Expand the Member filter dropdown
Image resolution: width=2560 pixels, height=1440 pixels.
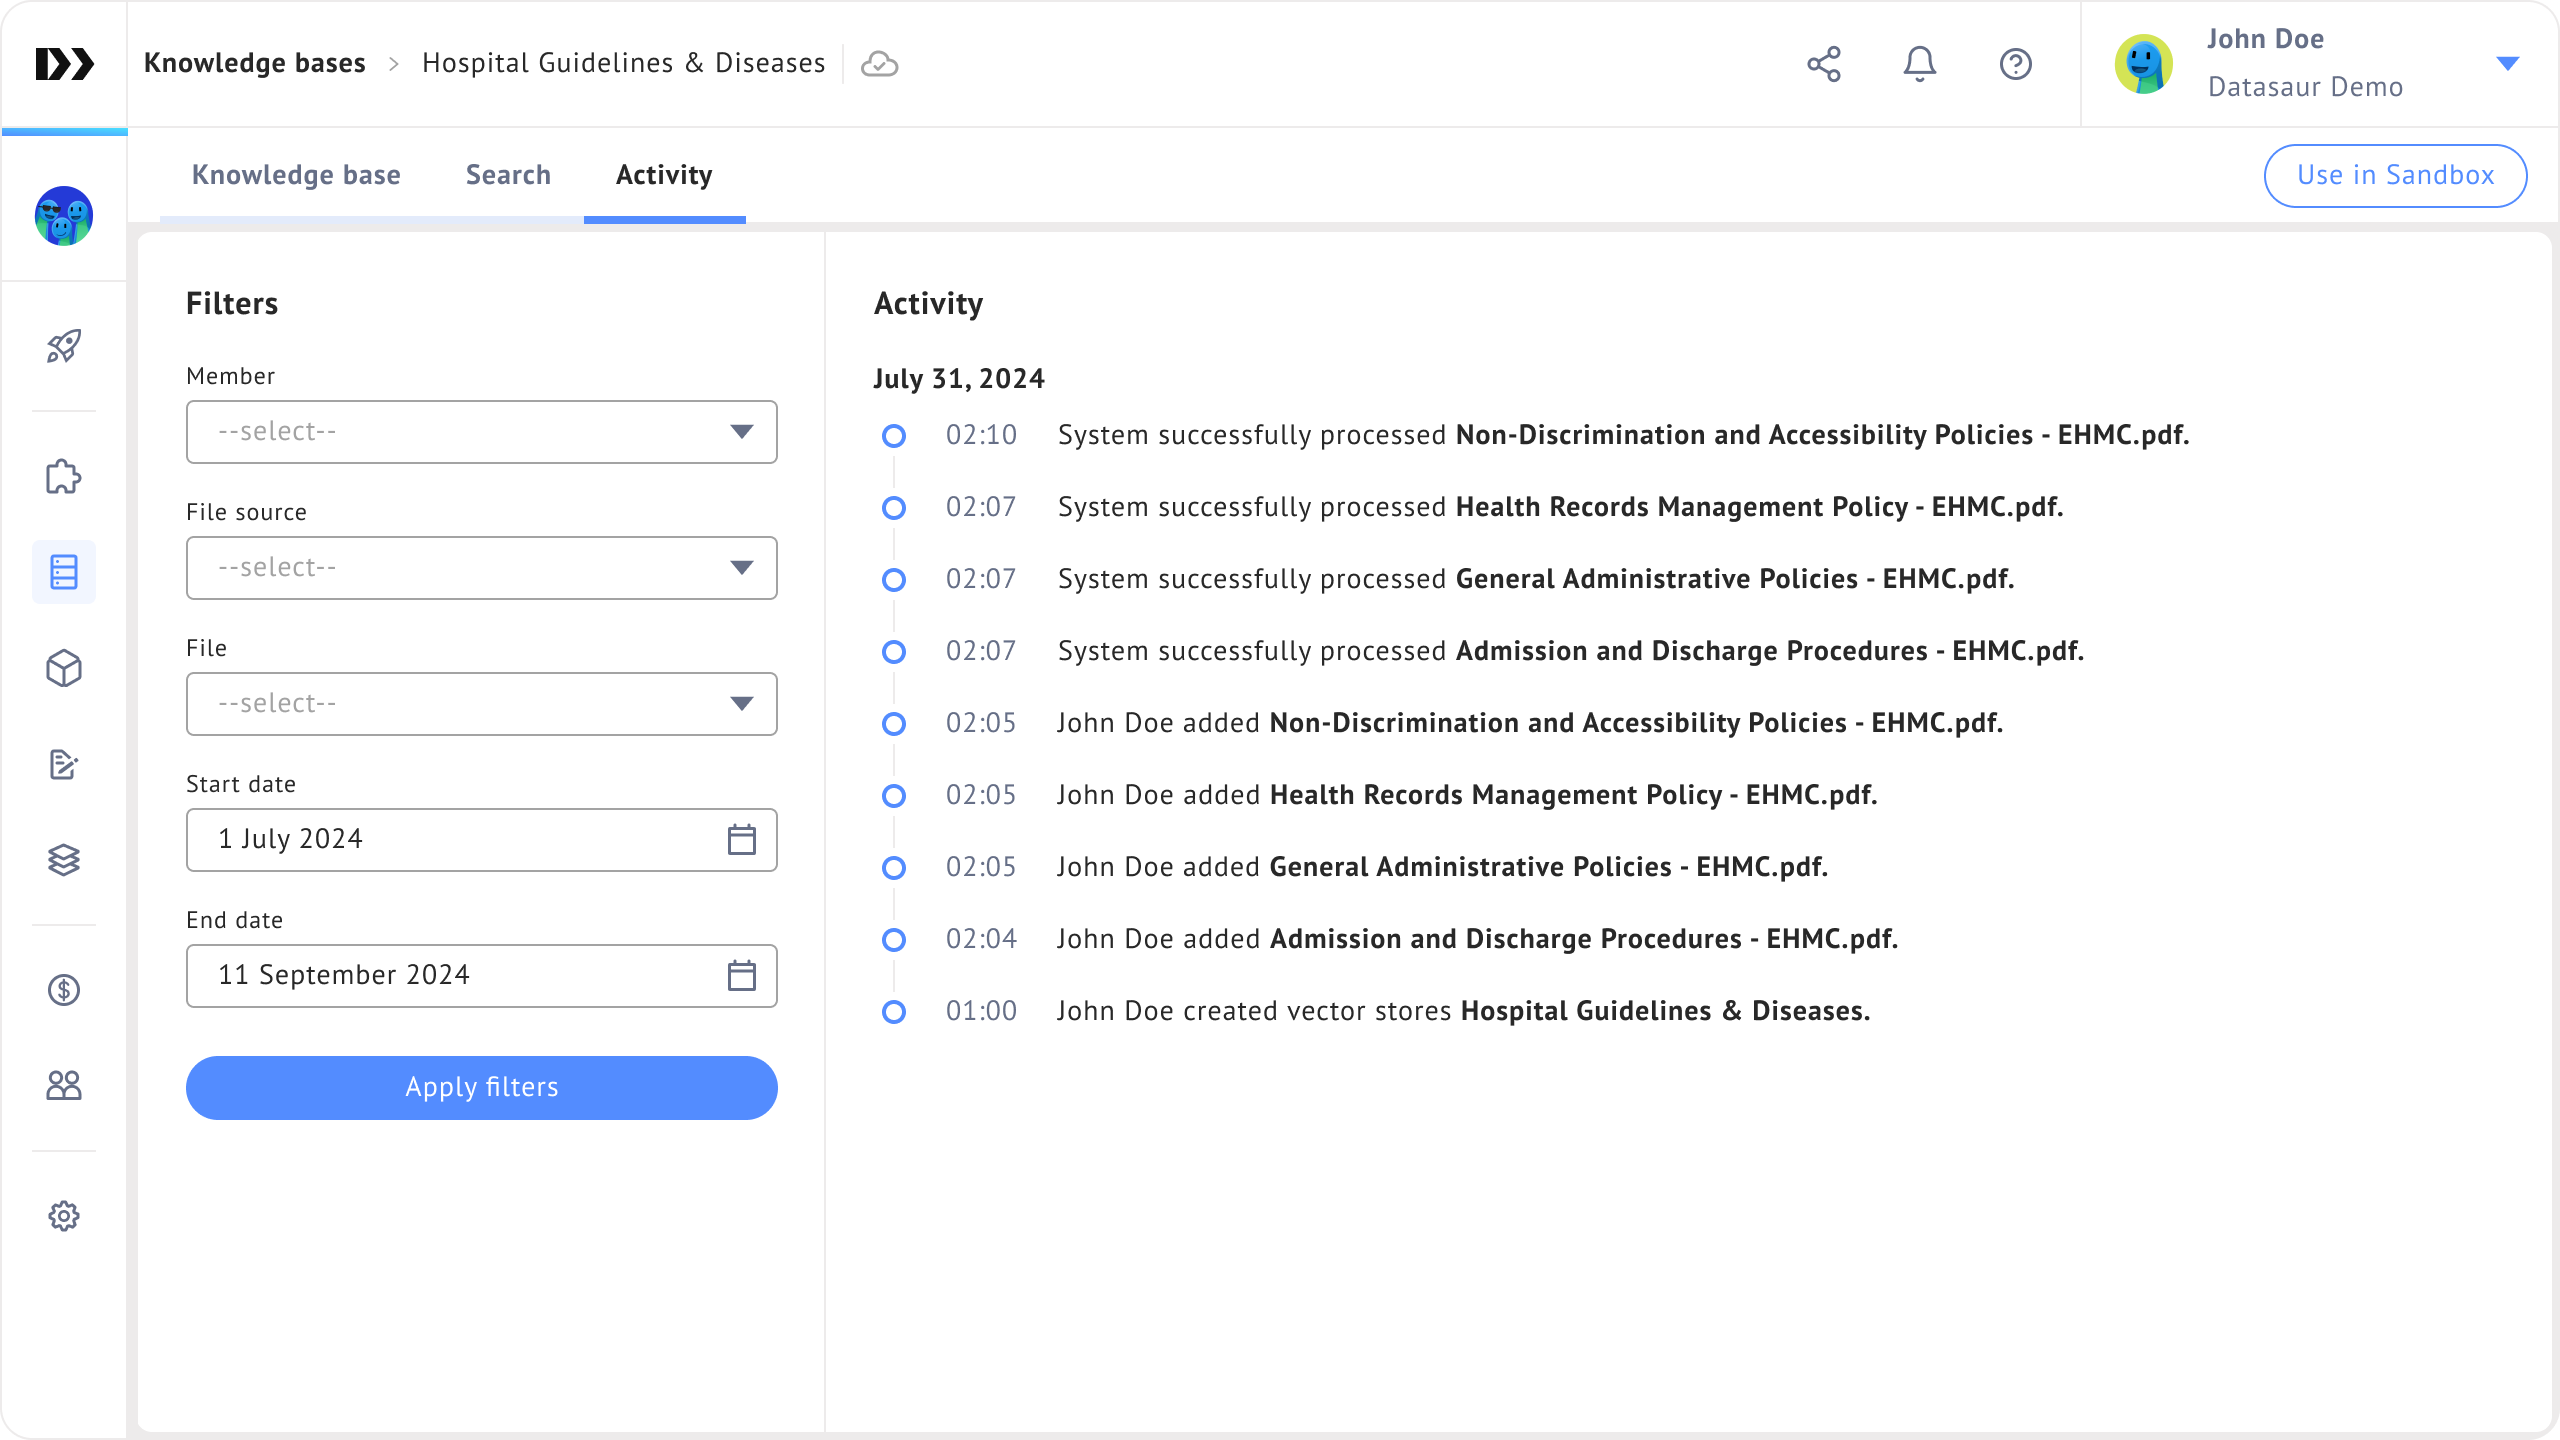coord(481,432)
